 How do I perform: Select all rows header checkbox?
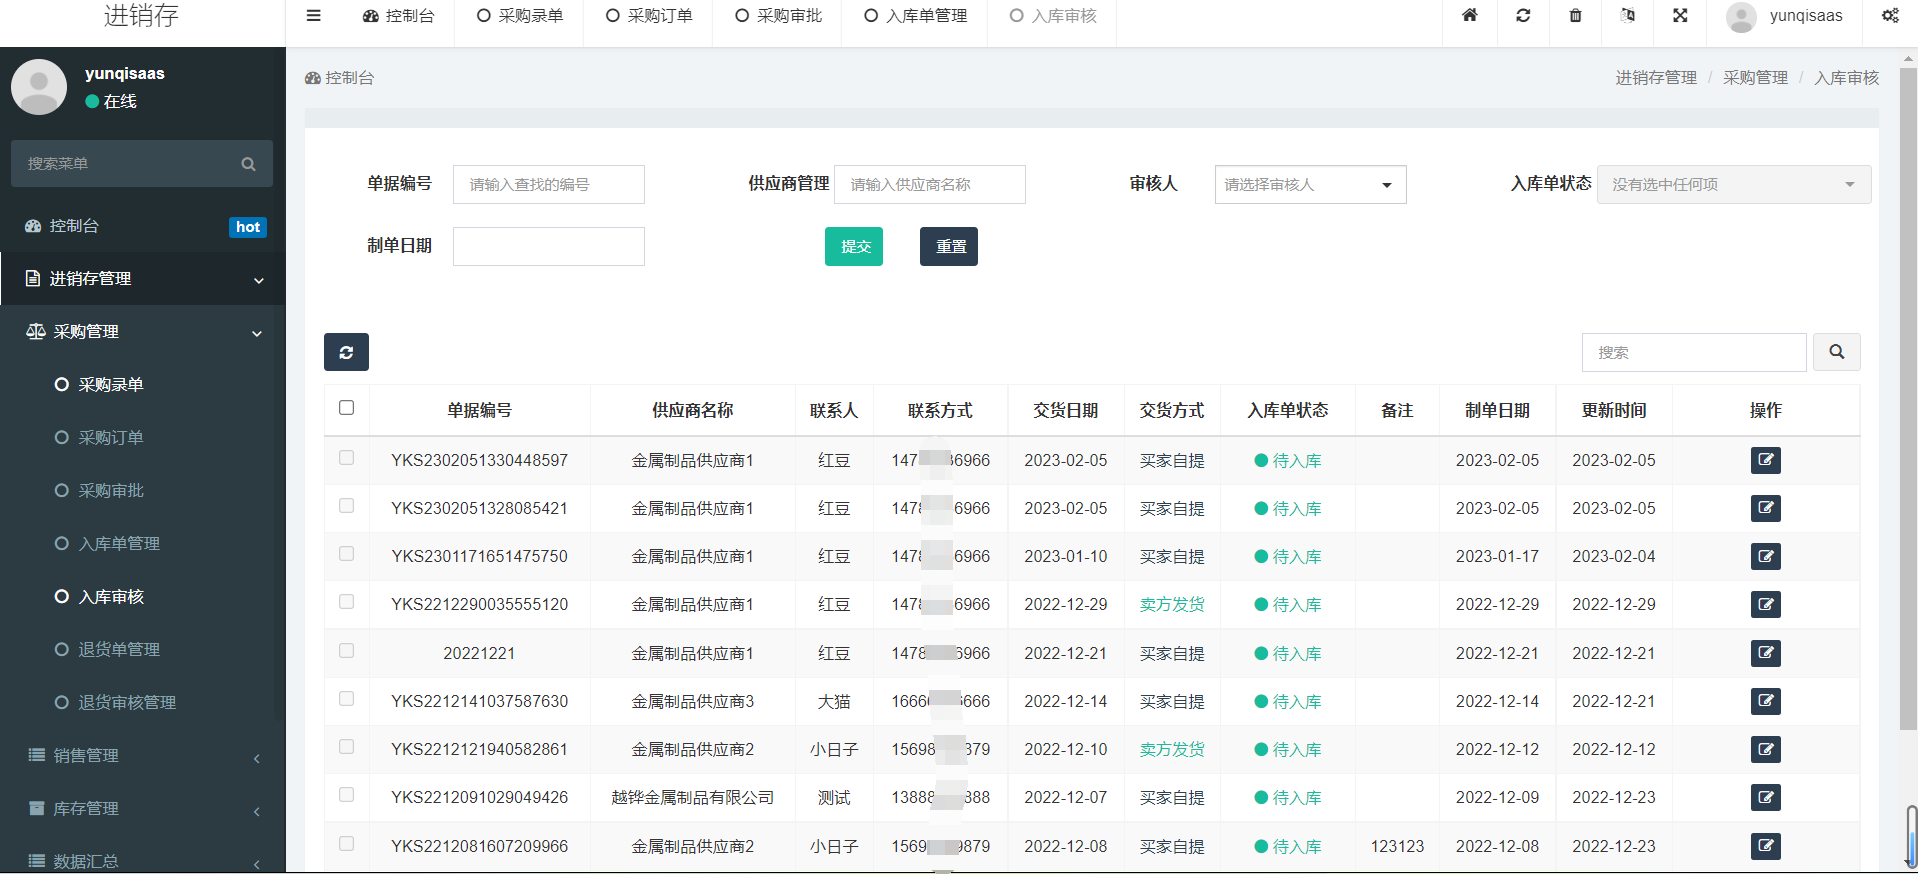(346, 407)
